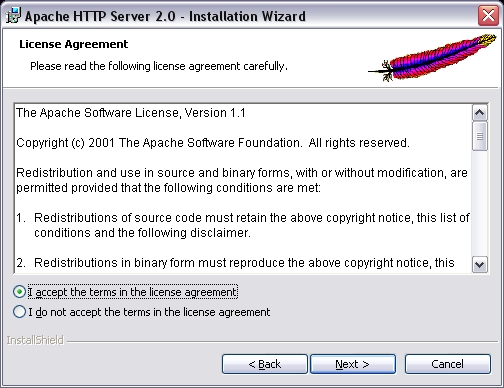Click the Next > button
The width and height of the screenshot is (504, 388).
[353, 364]
